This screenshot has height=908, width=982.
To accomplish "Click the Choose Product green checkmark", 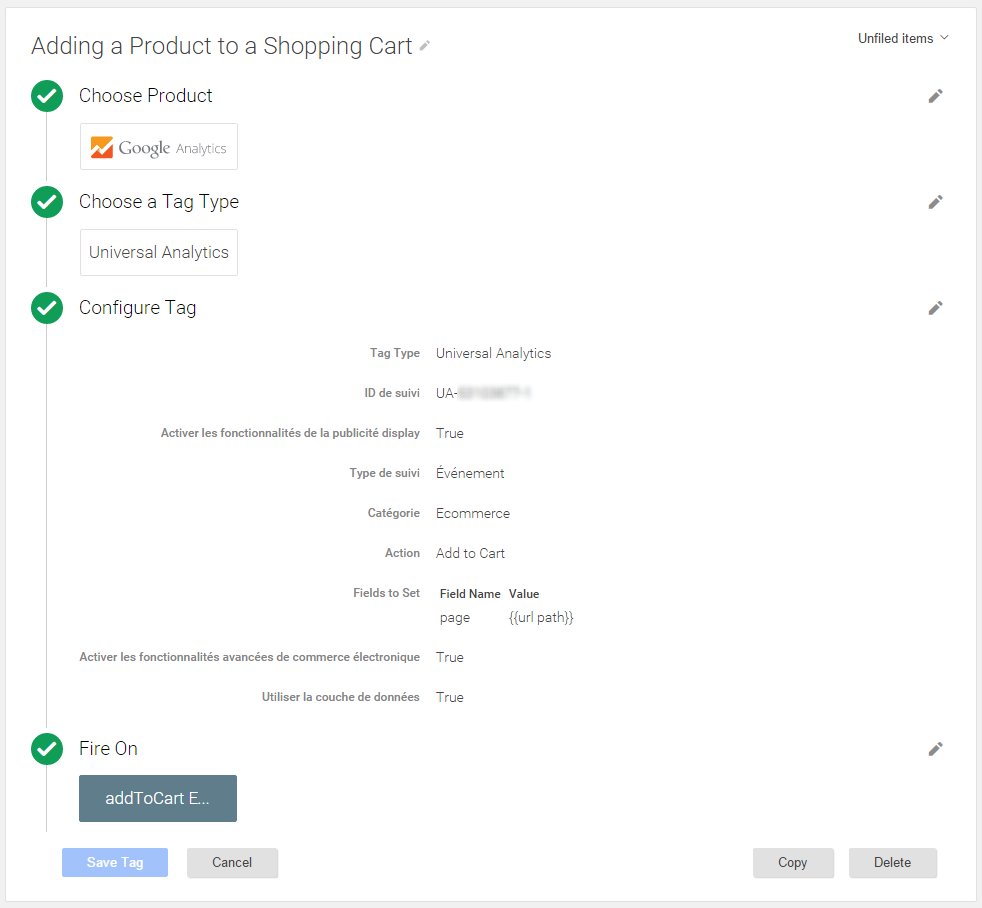I will 47,96.
